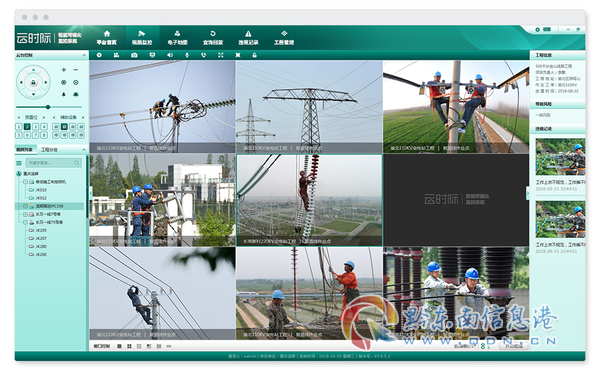
Task: Enter fullscreen with the four-corner expand icon
Action: pos(221,55)
